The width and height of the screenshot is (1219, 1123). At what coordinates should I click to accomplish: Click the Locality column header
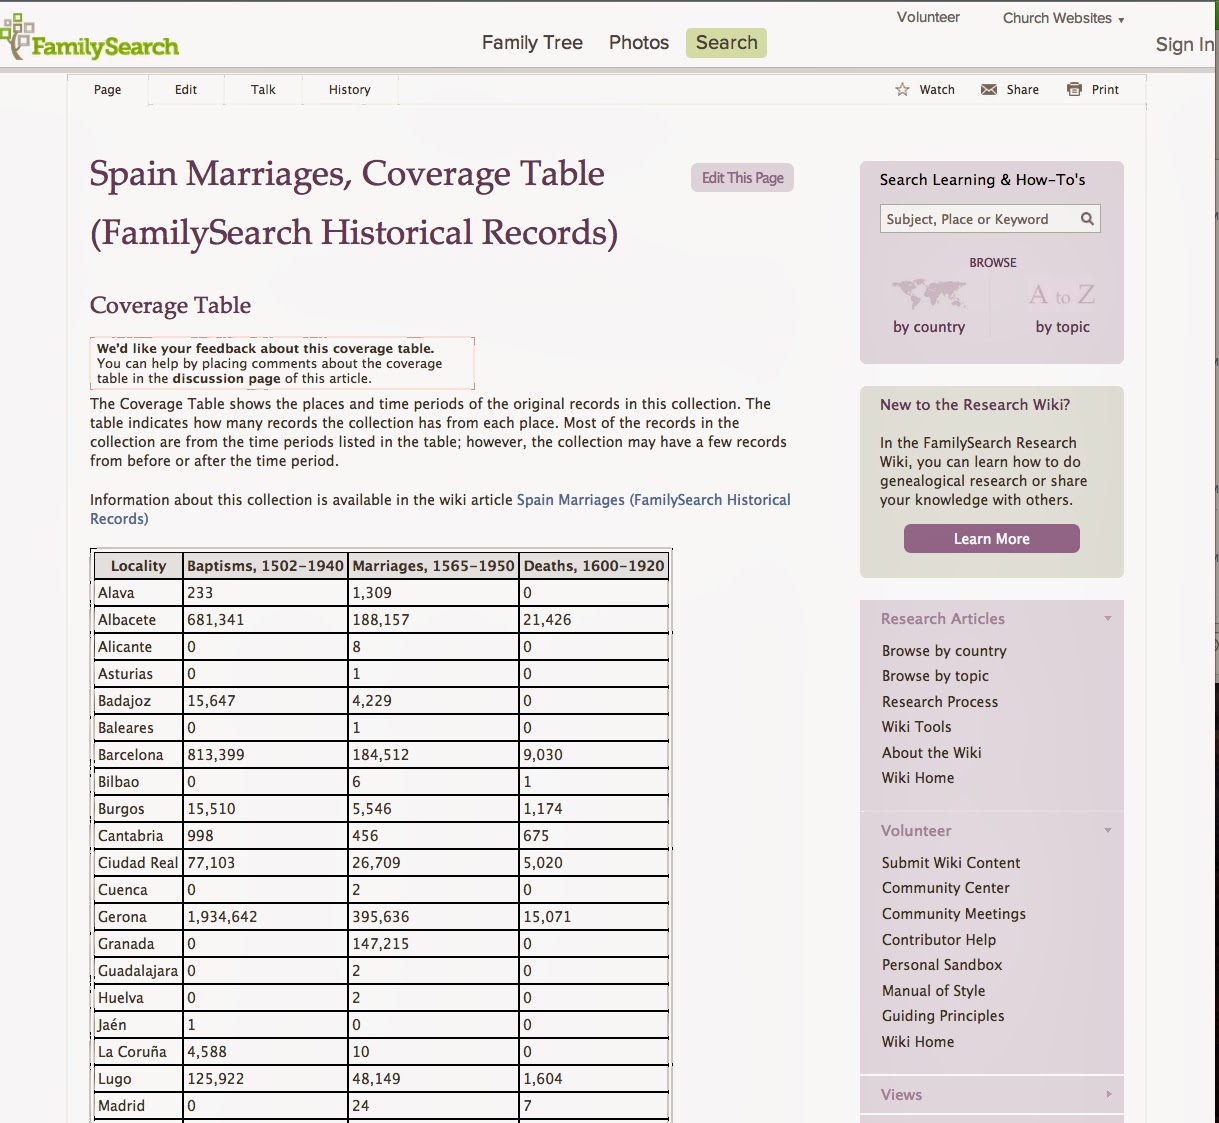(x=138, y=566)
